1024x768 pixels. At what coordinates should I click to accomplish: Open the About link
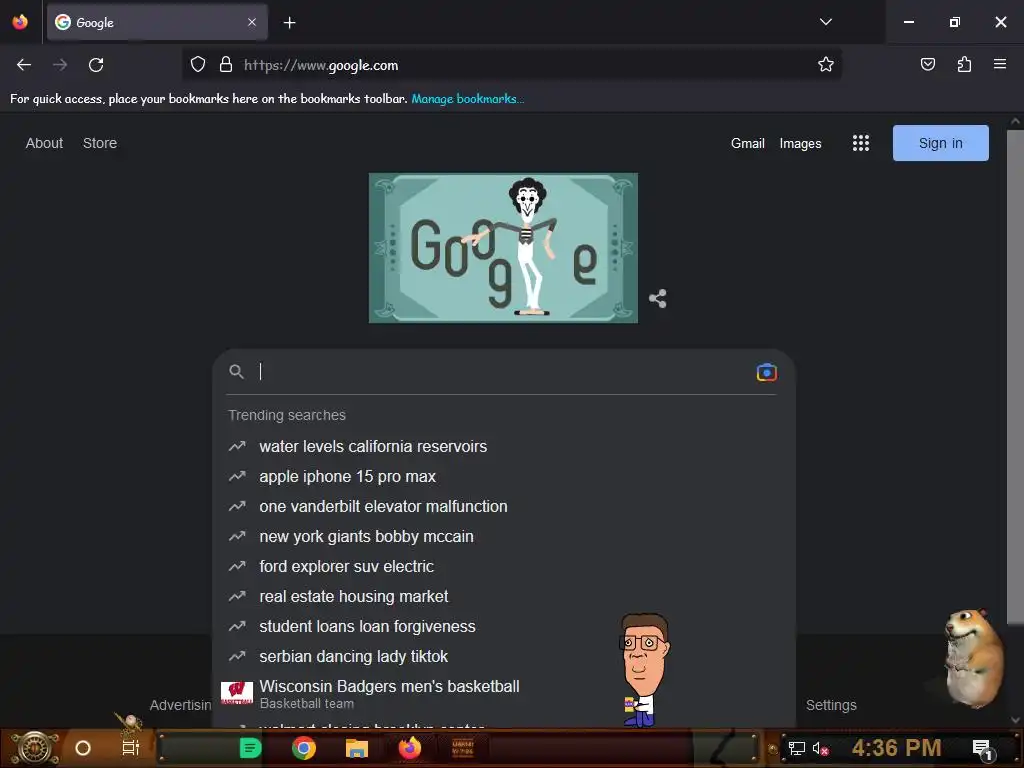coord(44,143)
